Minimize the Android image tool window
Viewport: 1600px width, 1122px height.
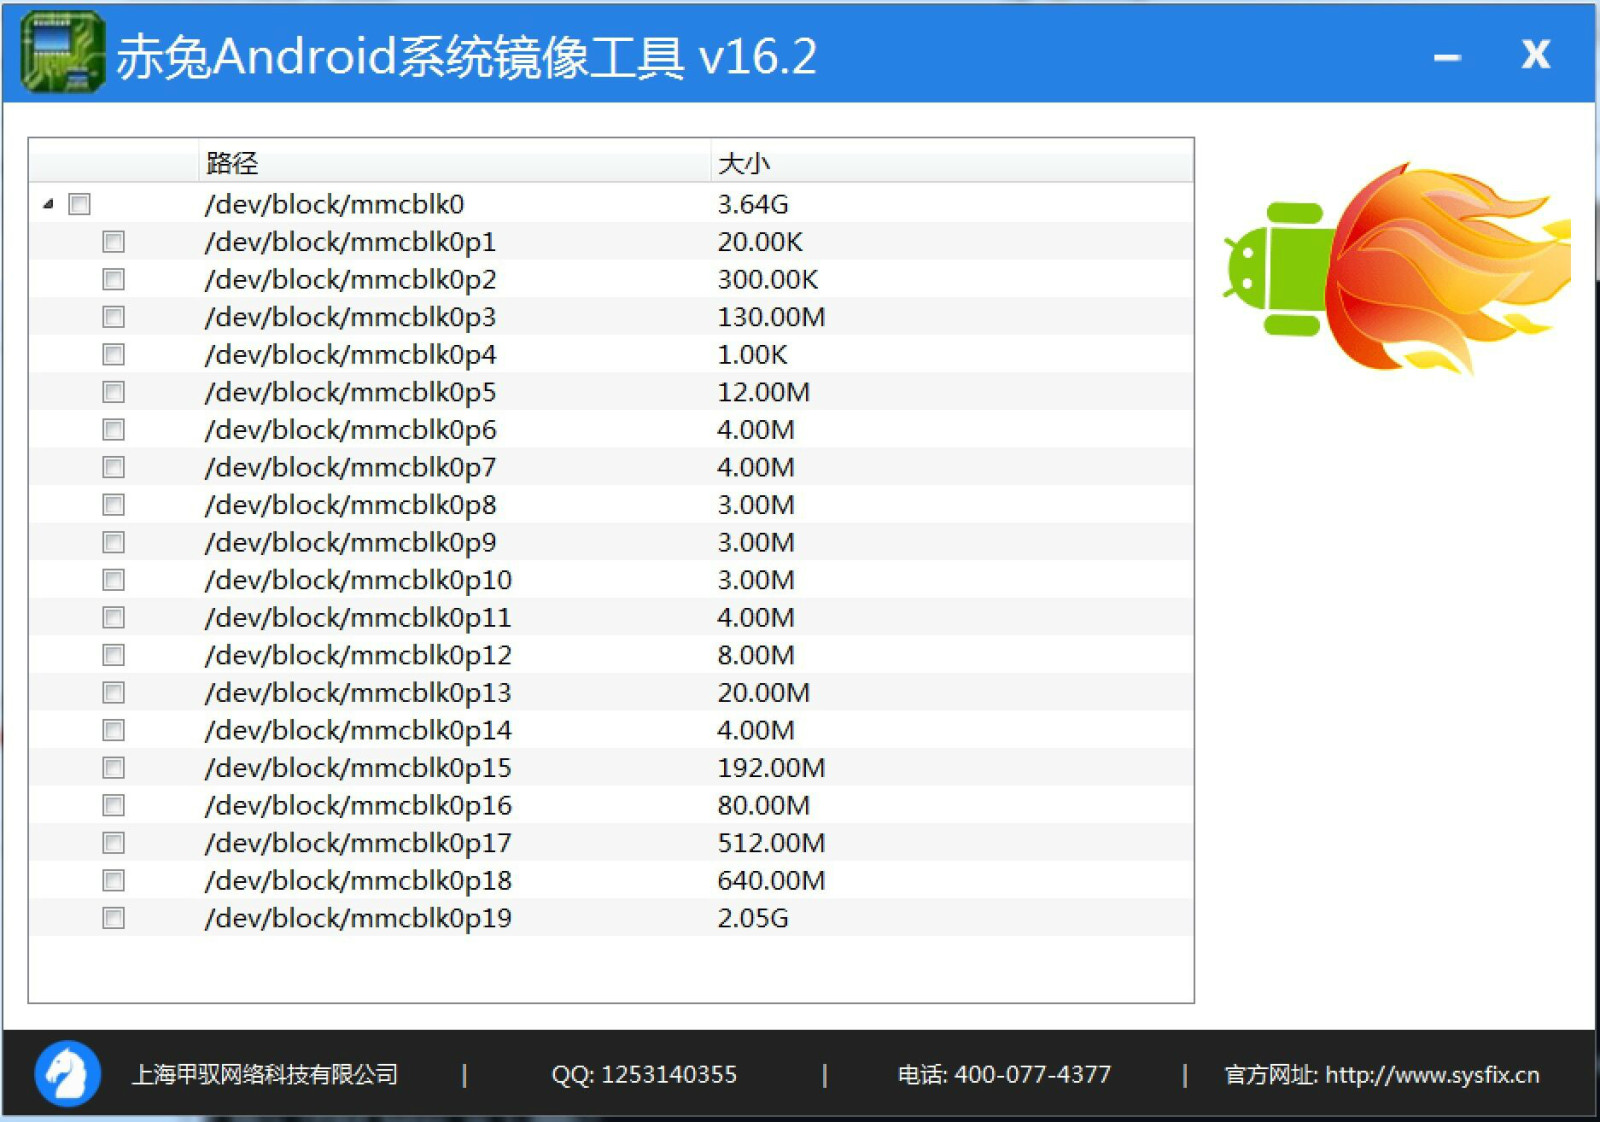tap(1447, 57)
